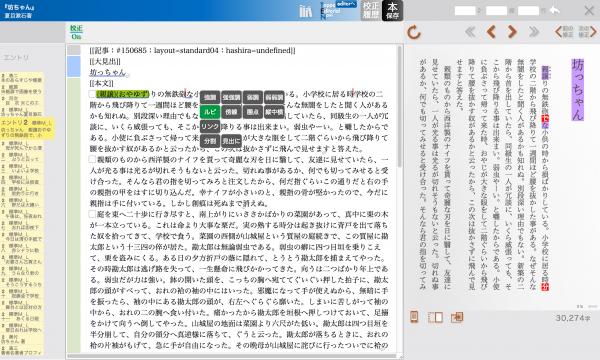Switch to the two-page spread view

(x=435, y=317)
